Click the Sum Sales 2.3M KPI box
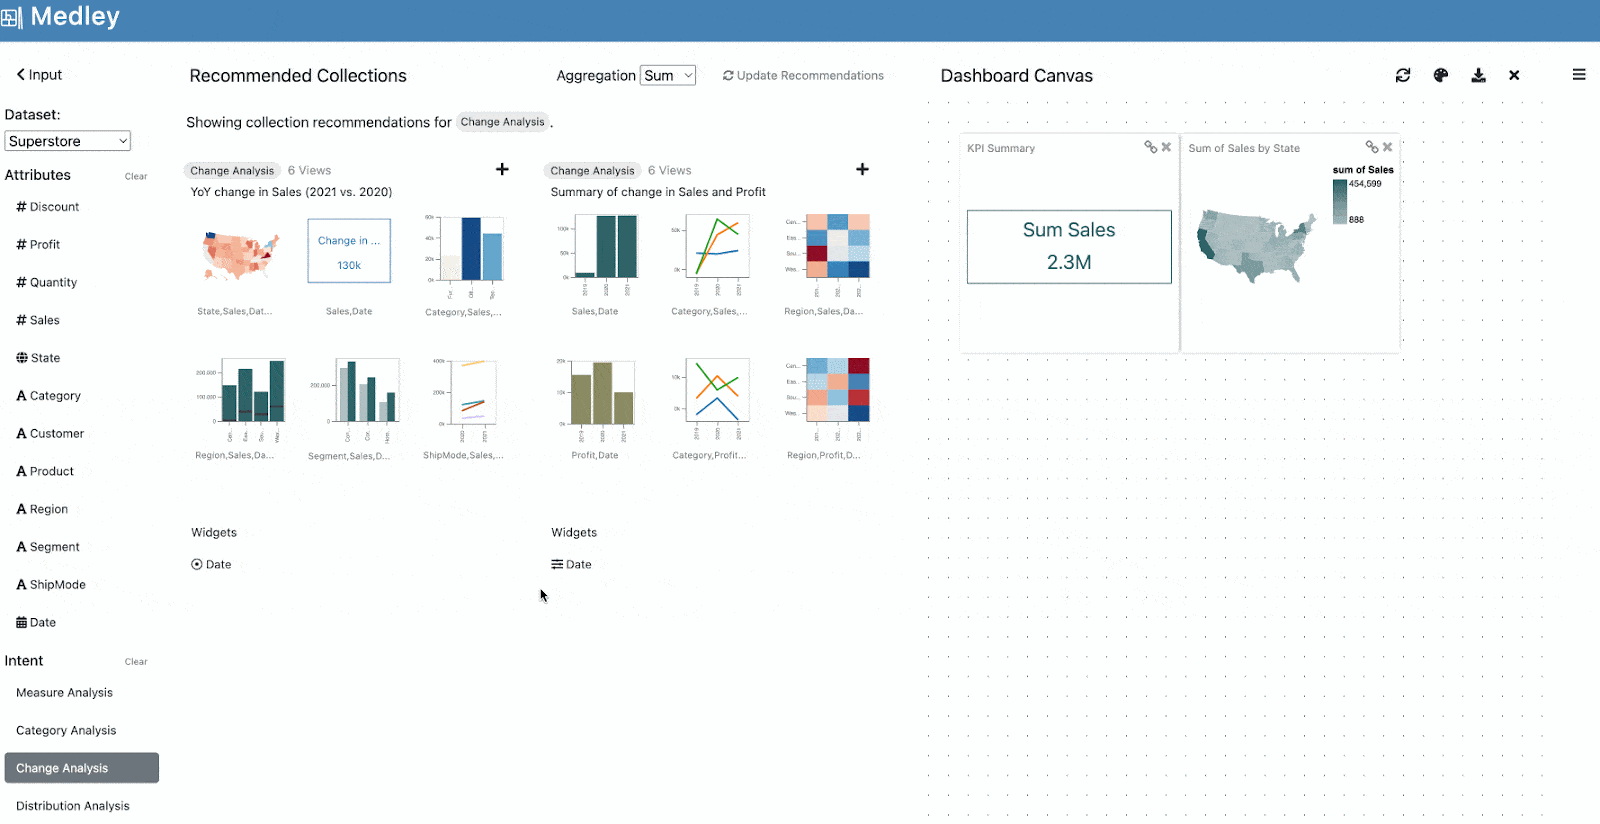The width and height of the screenshot is (1600, 824). click(x=1069, y=247)
